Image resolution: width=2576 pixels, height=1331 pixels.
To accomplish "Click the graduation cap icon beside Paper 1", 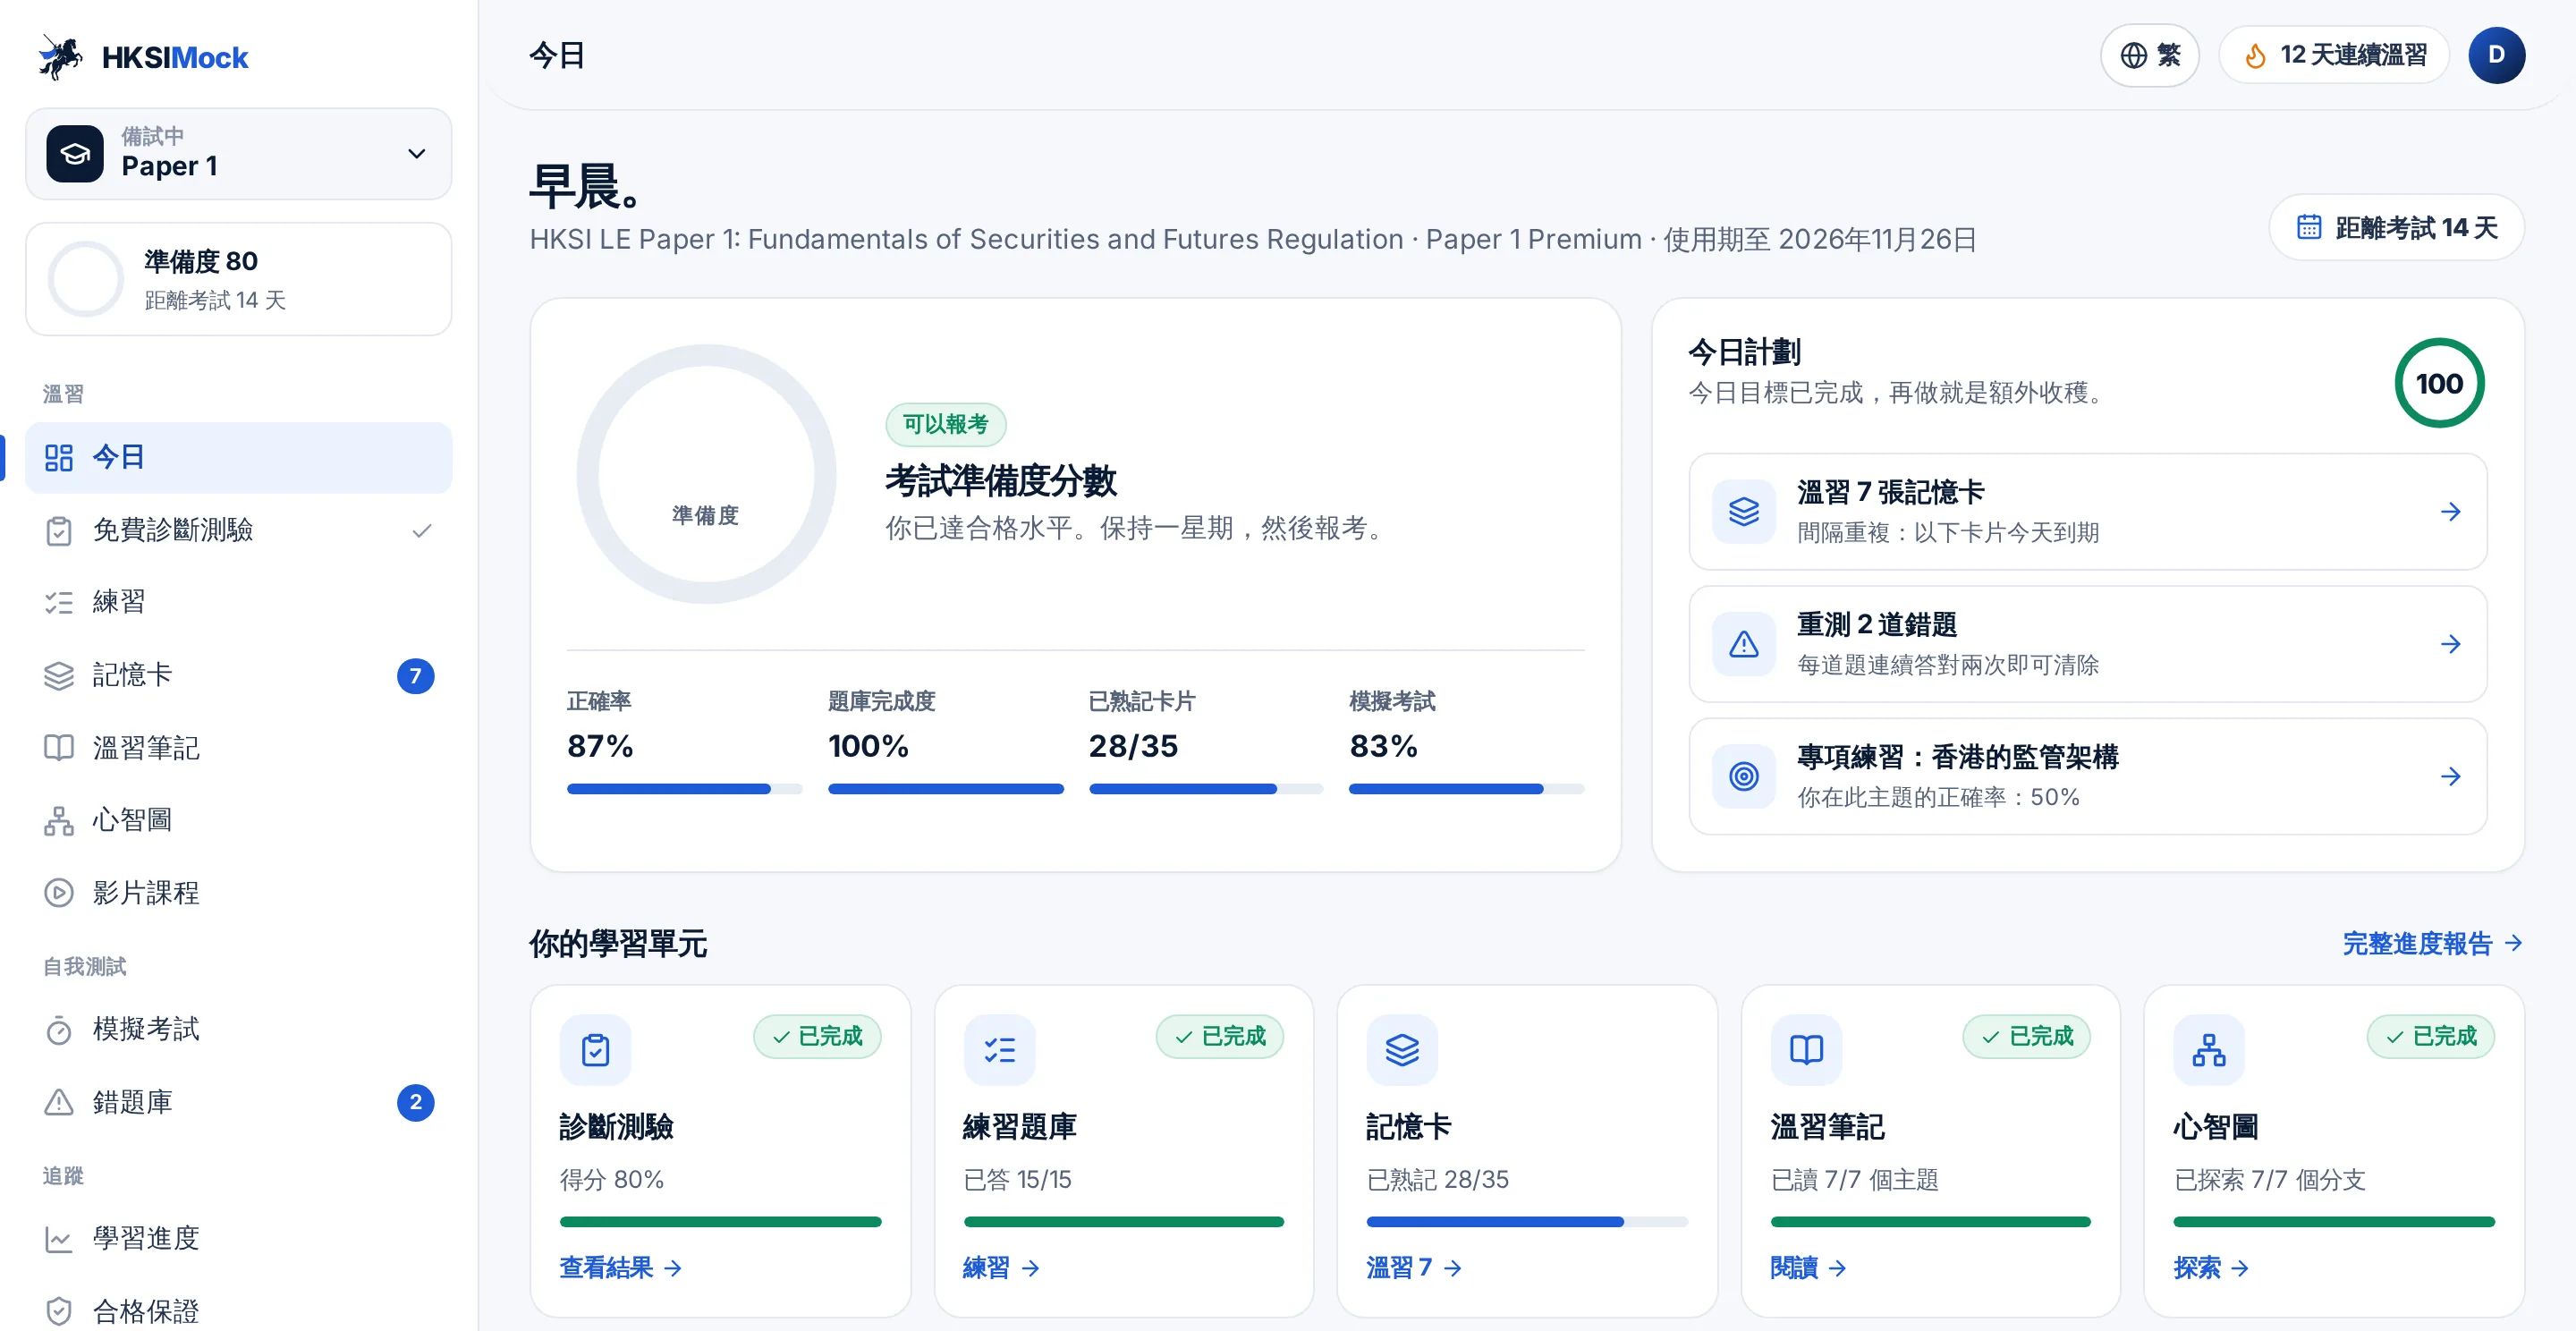I will pyautogui.click(x=75, y=154).
